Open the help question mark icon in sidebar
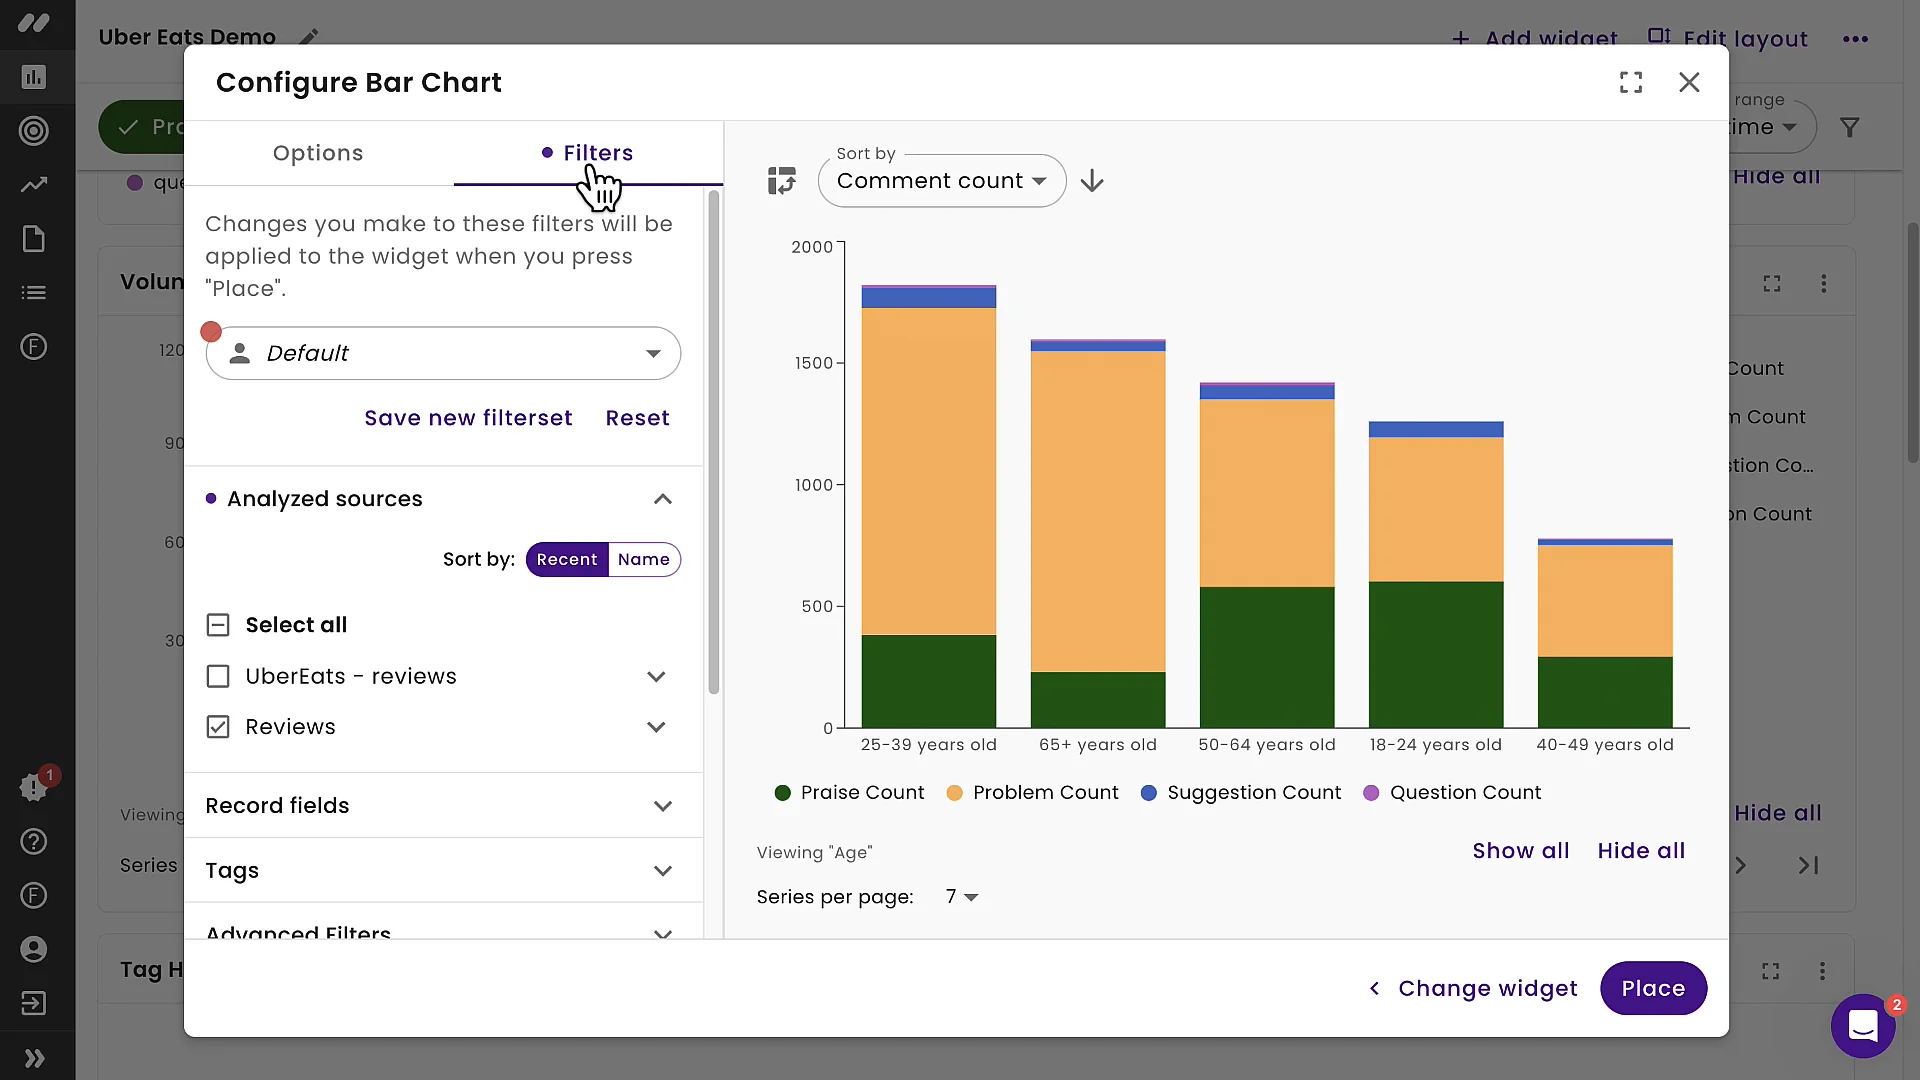The image size is (1920, 1080). click(33, 842)
